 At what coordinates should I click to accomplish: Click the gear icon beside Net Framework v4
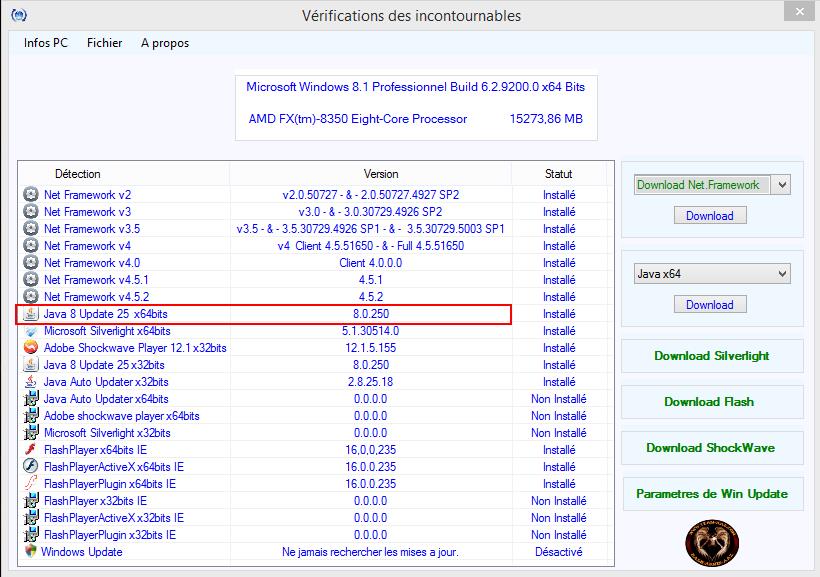[x=31, y=246]
